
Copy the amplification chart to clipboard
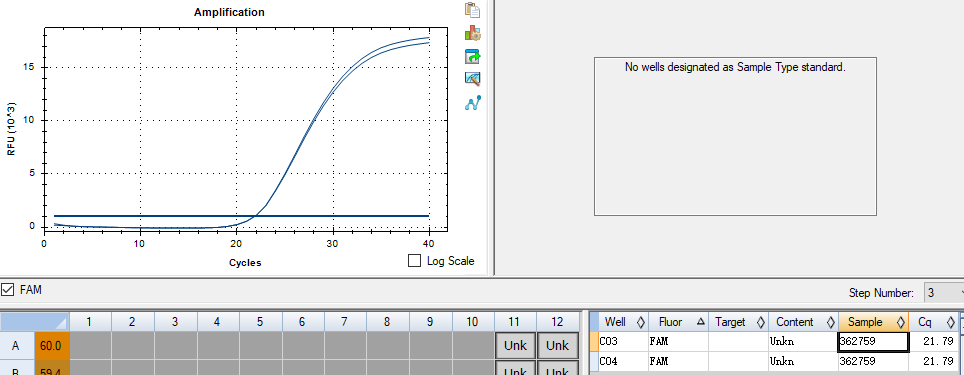(x=472, y=10)
